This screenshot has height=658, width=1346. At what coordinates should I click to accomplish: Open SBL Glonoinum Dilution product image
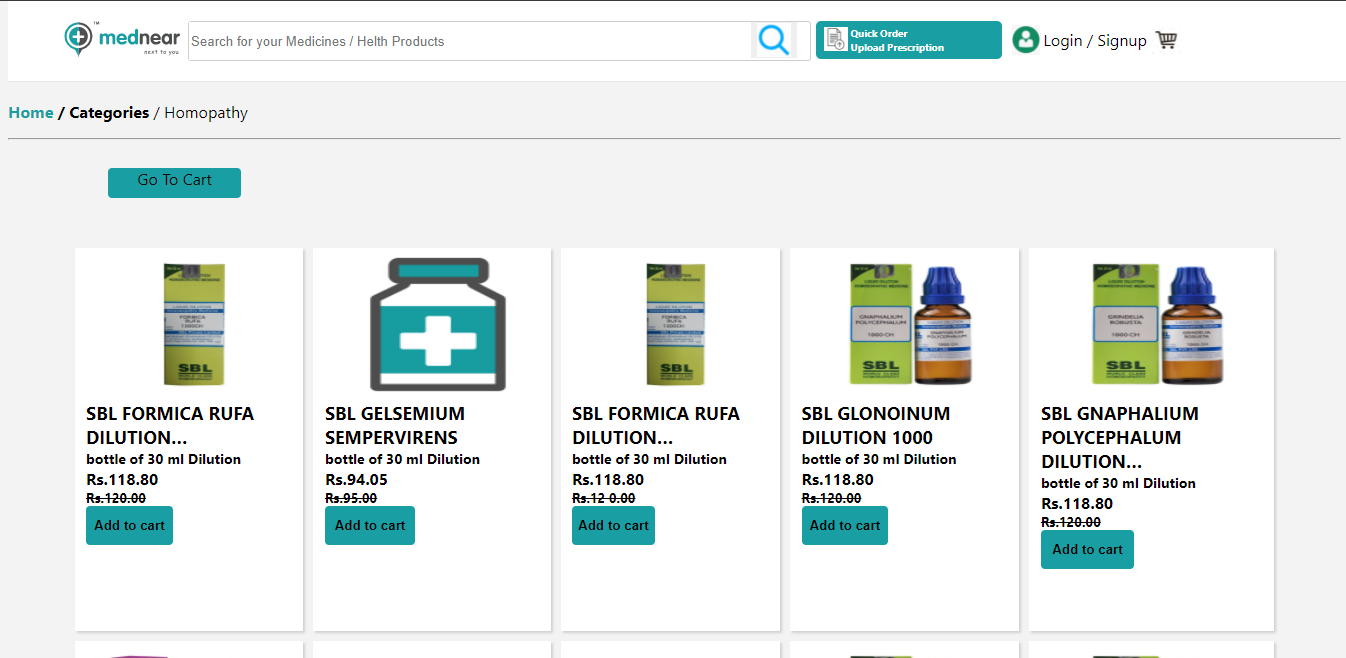909,324
